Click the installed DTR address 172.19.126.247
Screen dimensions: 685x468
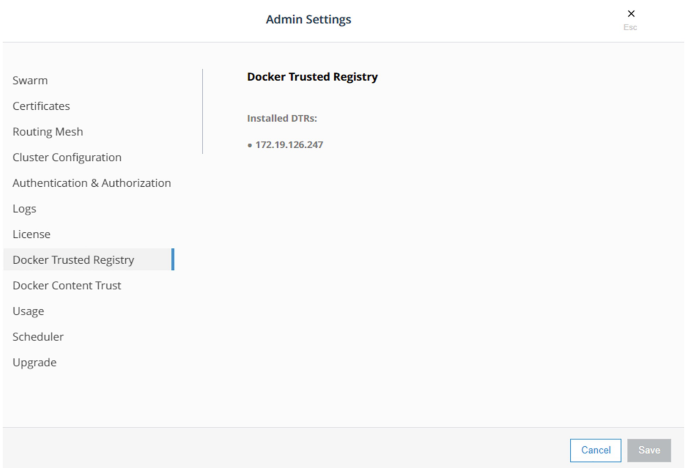pos(289,145)
